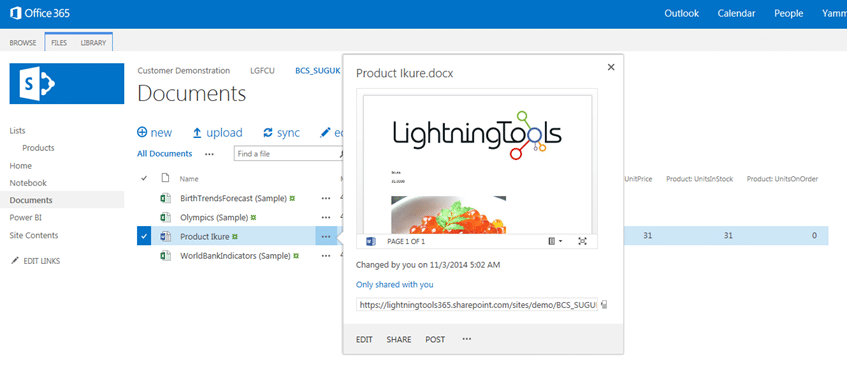Click the Only shared with you link
The width and height of the screenshot is (847, 373).
coord(394,284)
